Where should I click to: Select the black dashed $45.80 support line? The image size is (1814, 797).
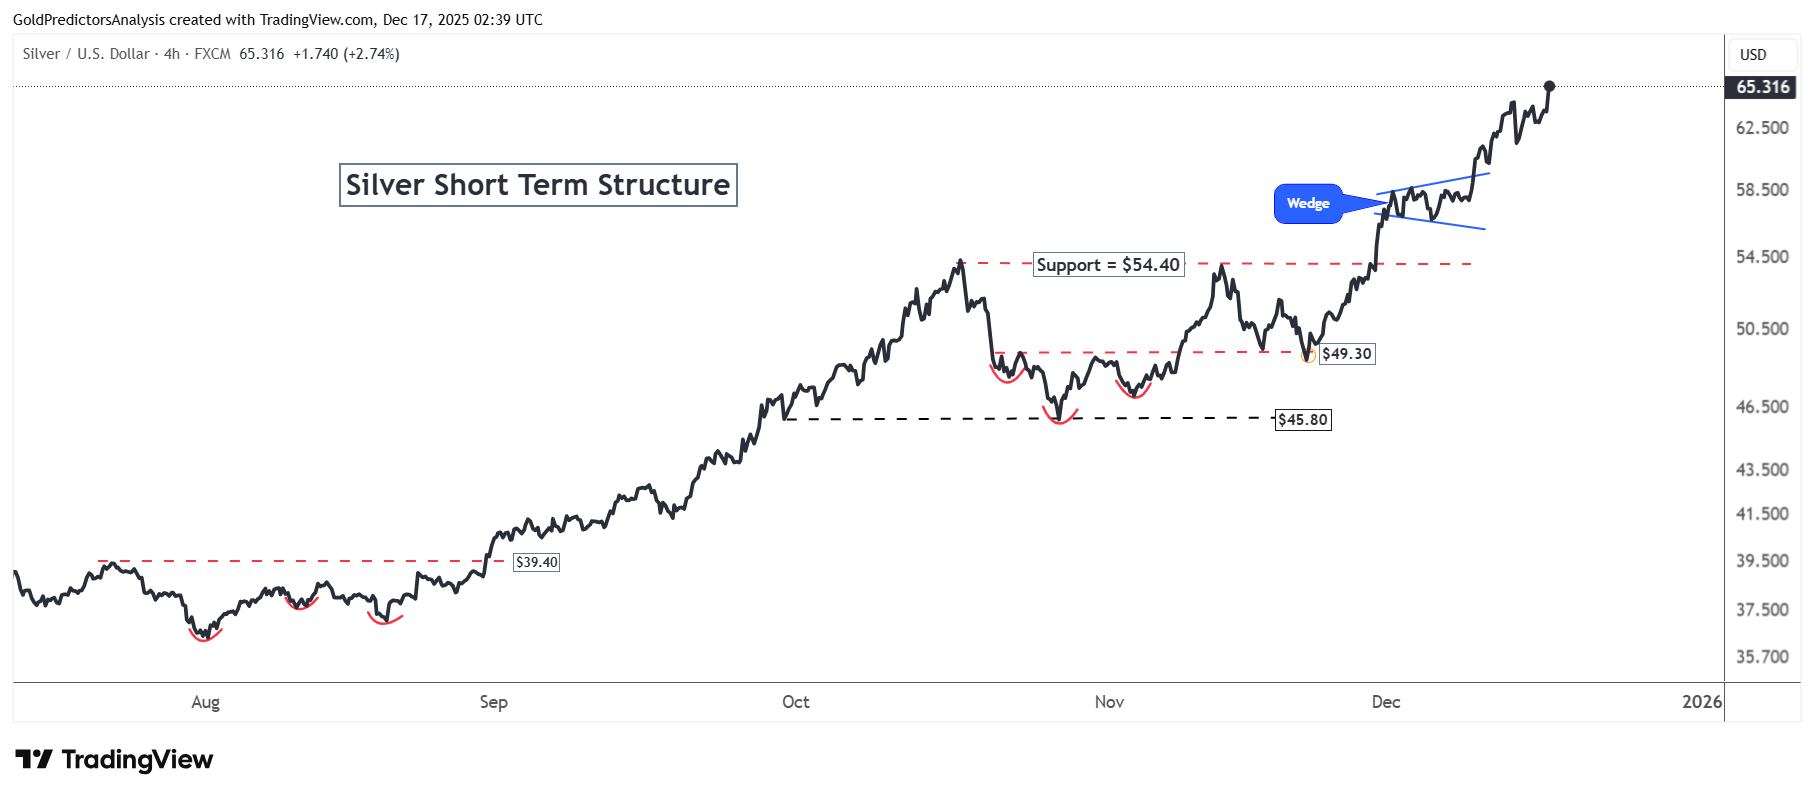click(1028, 419)
